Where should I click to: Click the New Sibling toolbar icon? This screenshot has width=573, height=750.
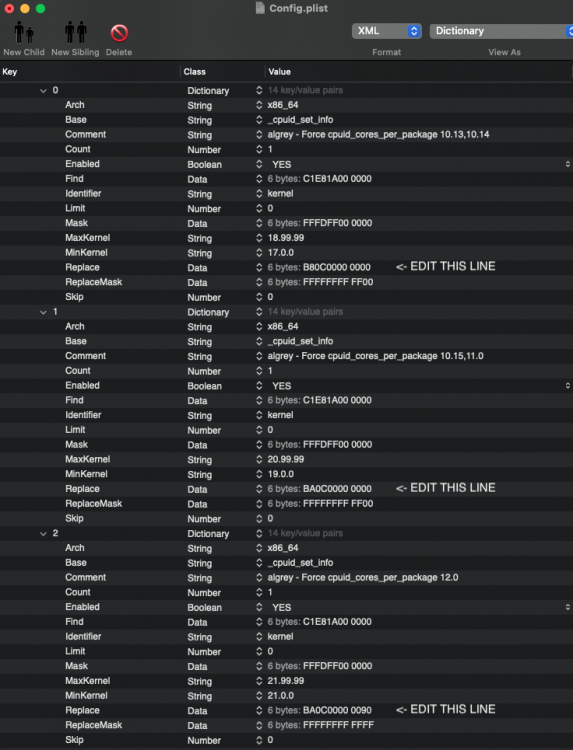tap(76, 33)
